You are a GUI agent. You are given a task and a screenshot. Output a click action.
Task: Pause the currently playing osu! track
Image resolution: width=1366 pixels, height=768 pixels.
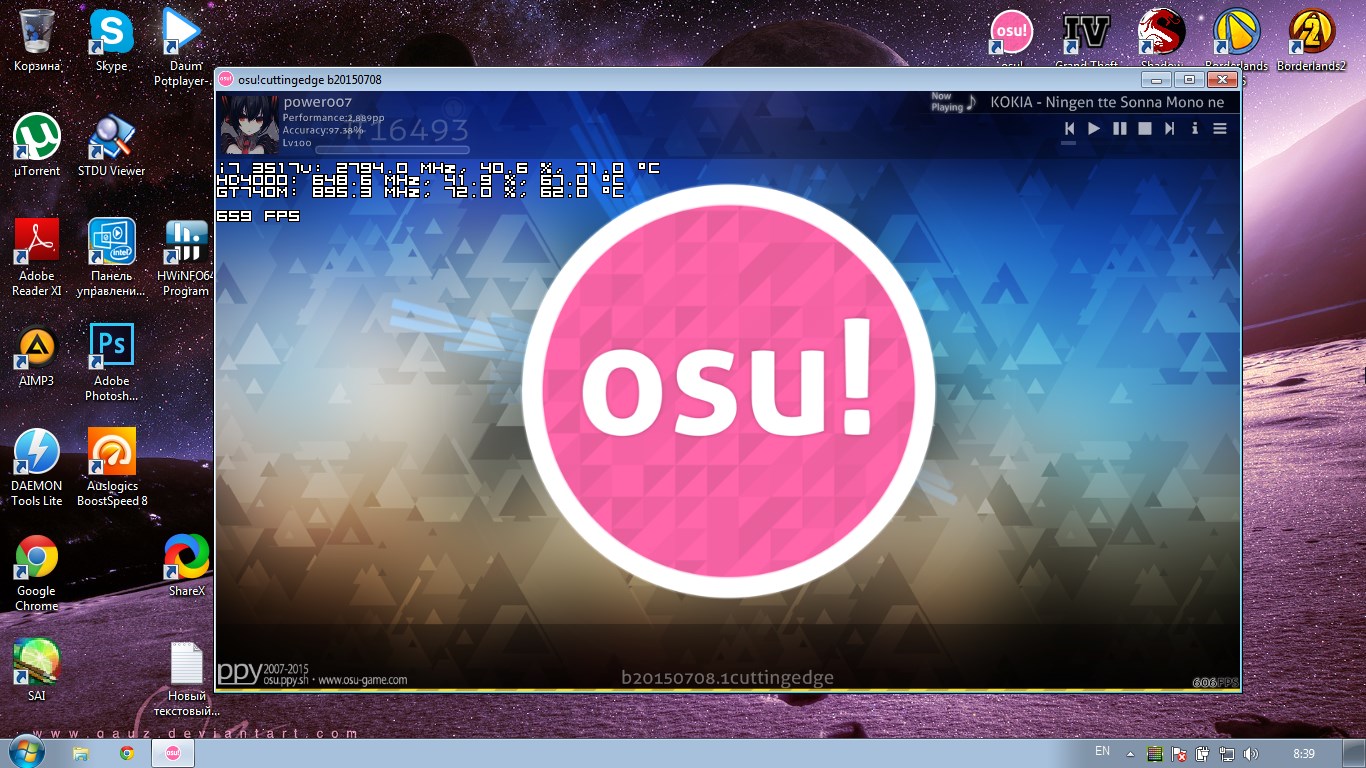(x=1120, y=129)
